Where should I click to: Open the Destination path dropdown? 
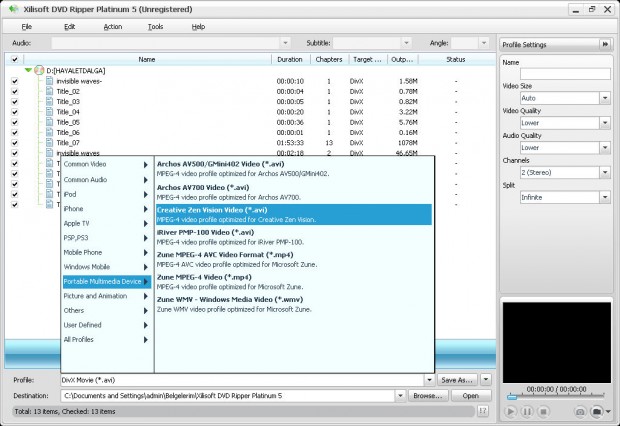pyautogui.click(x=400, y=396)
